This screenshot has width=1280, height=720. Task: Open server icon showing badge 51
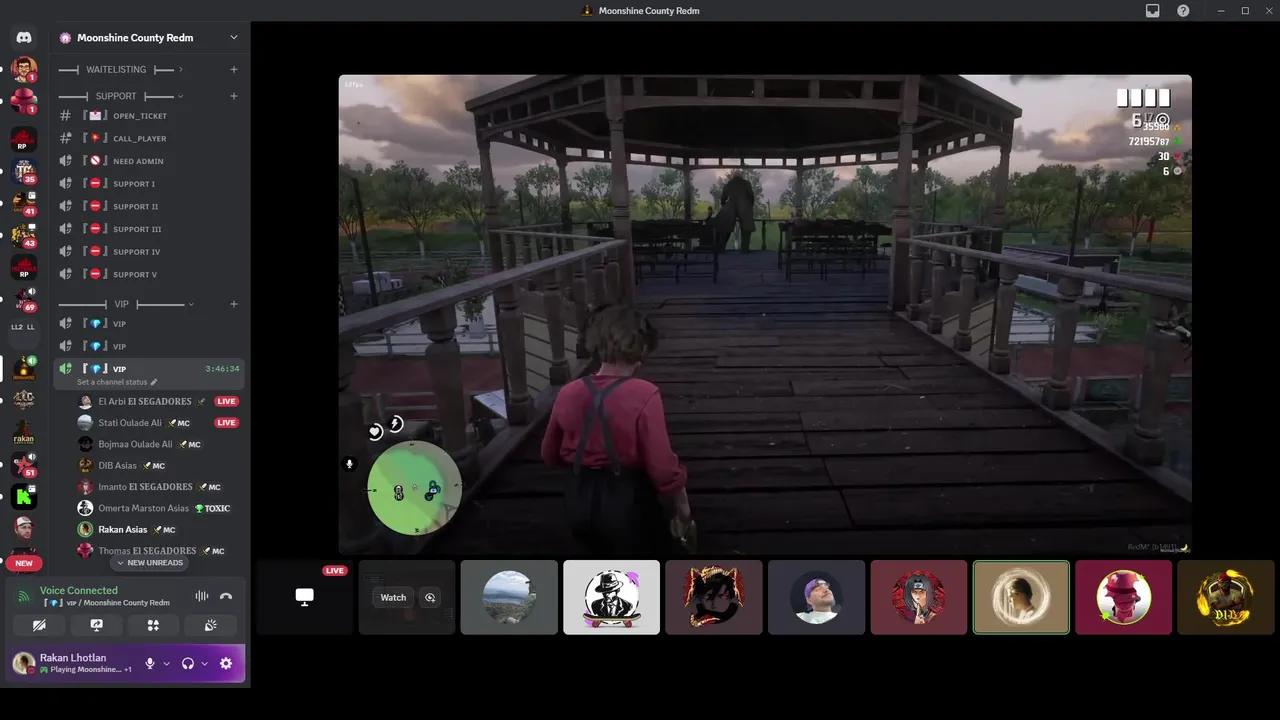24,464
